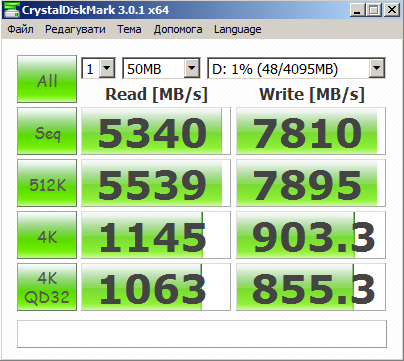The image size is (404, 361).
Task: Expand the test count dropdown showing 1
Action: pyautogui.click(x=98, y=69)
